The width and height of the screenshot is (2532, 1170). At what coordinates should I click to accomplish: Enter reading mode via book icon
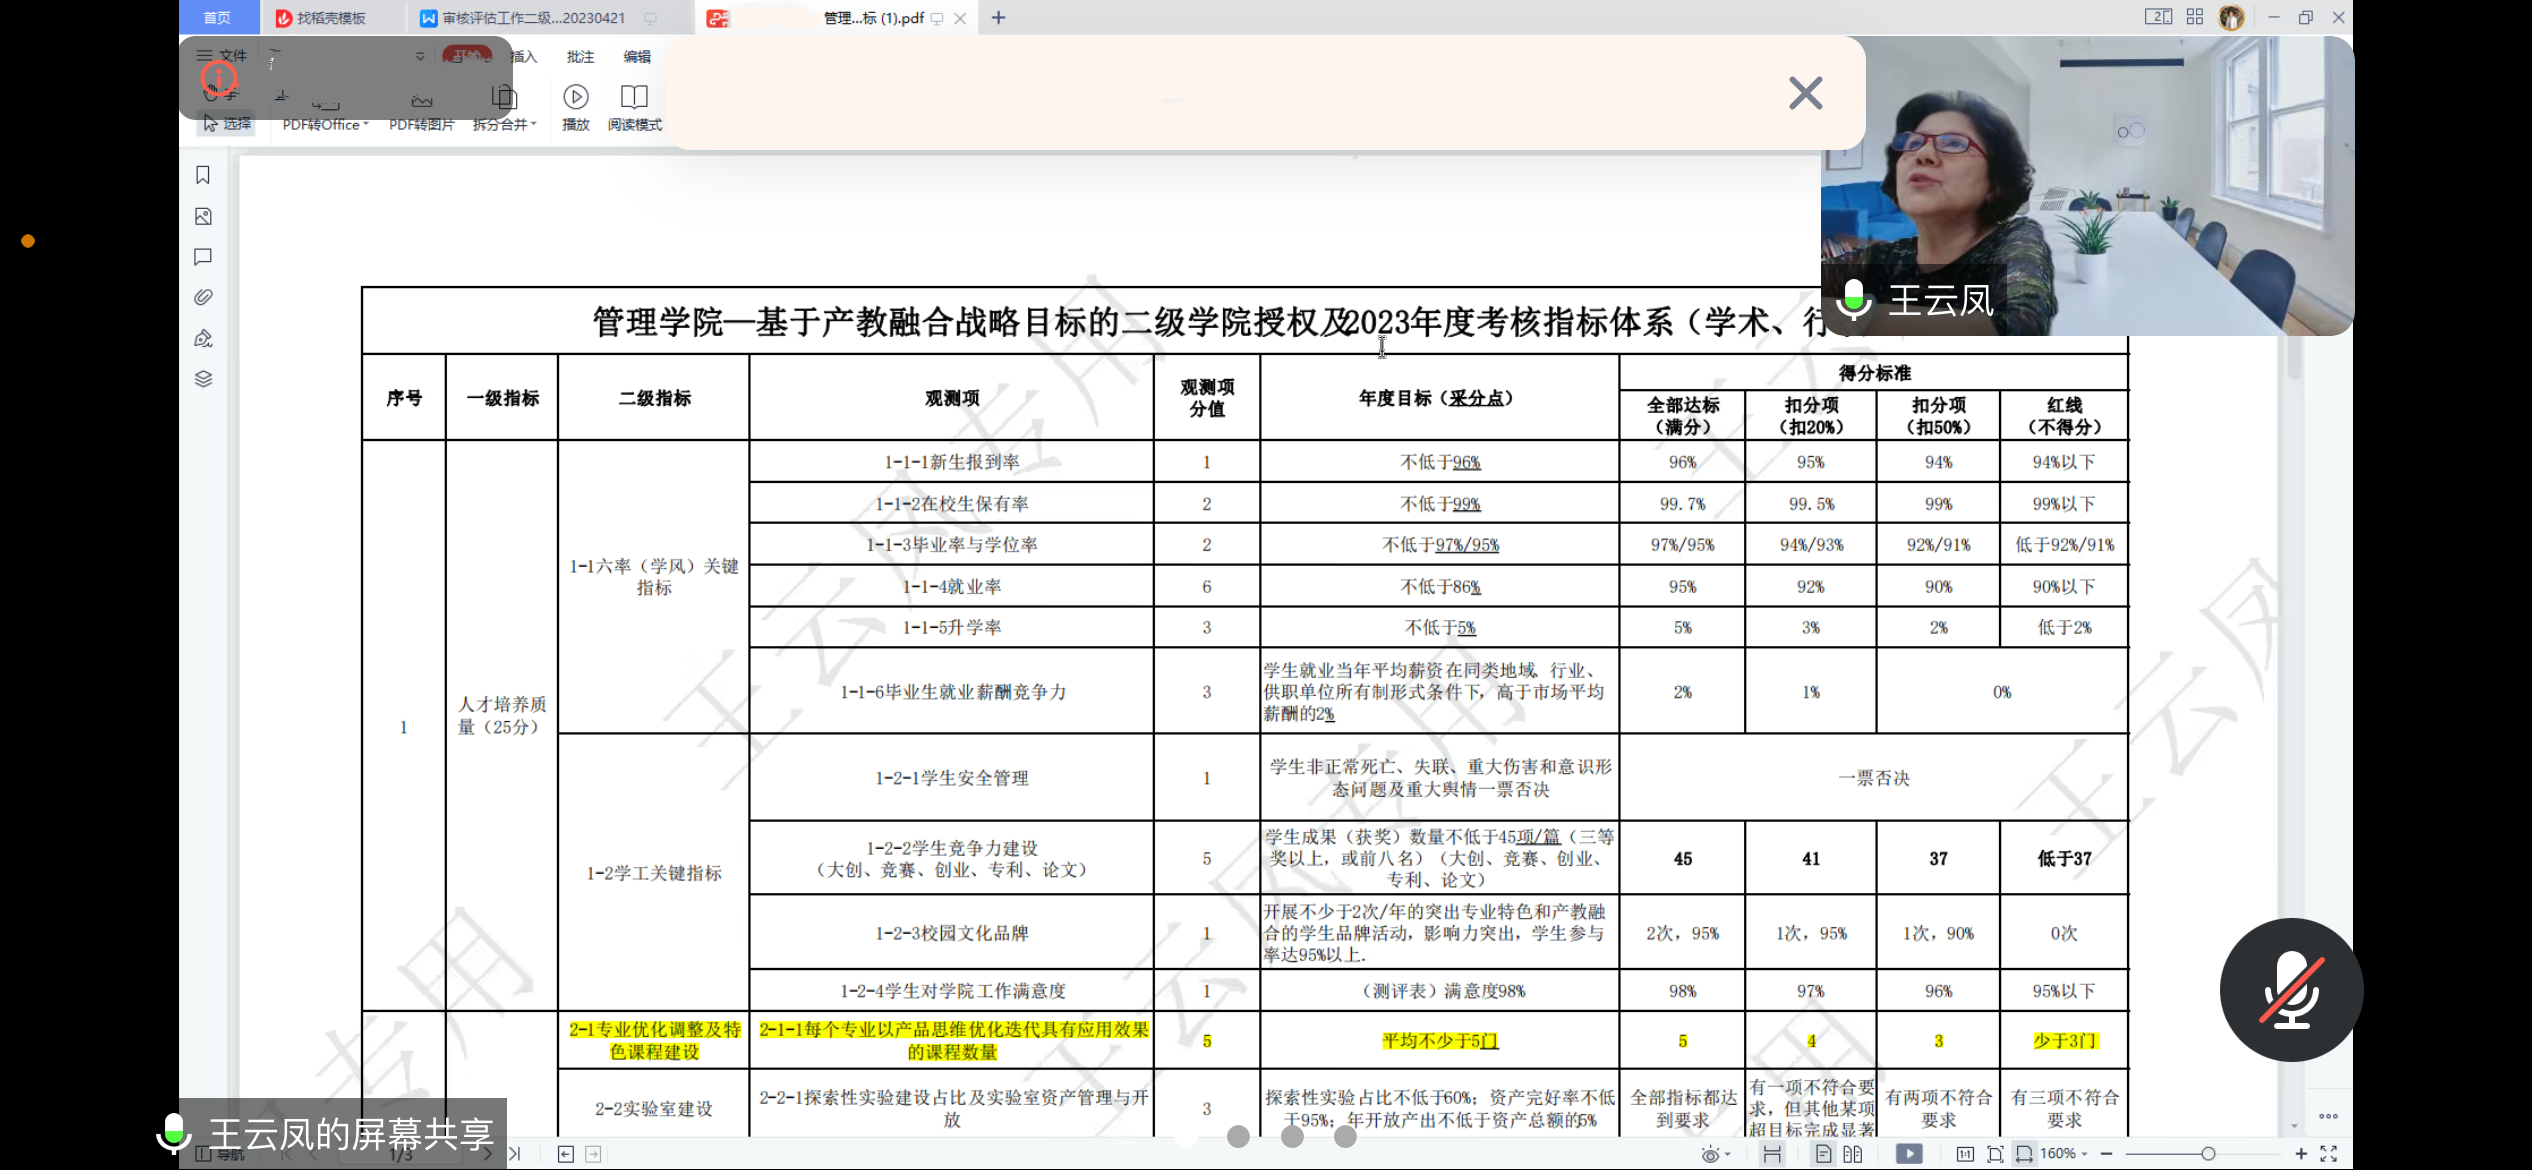tap(634, 98)
